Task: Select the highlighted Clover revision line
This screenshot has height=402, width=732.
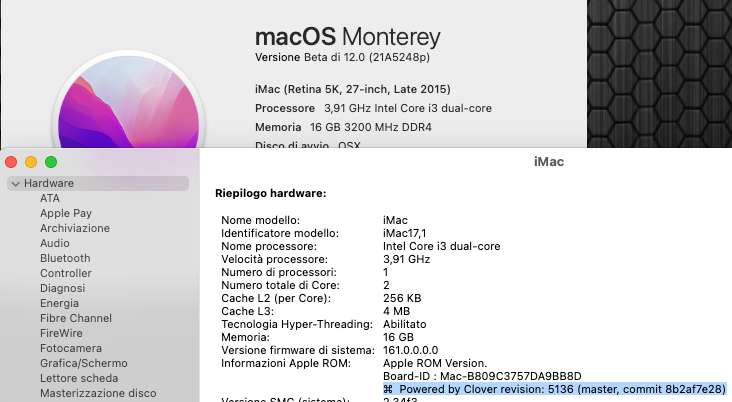Action: click(555, 389)
